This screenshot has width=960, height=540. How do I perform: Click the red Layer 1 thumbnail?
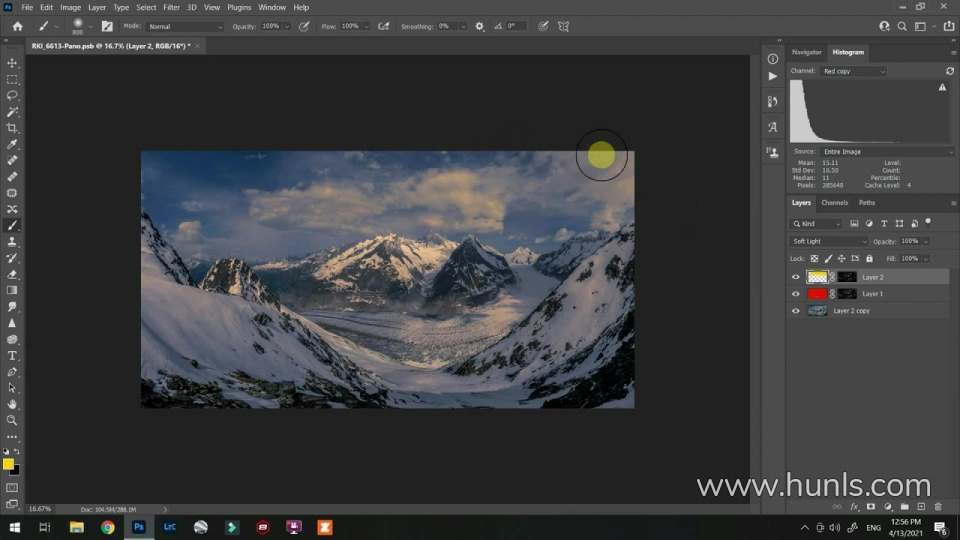pyautogui.click(x=817, y=294)
